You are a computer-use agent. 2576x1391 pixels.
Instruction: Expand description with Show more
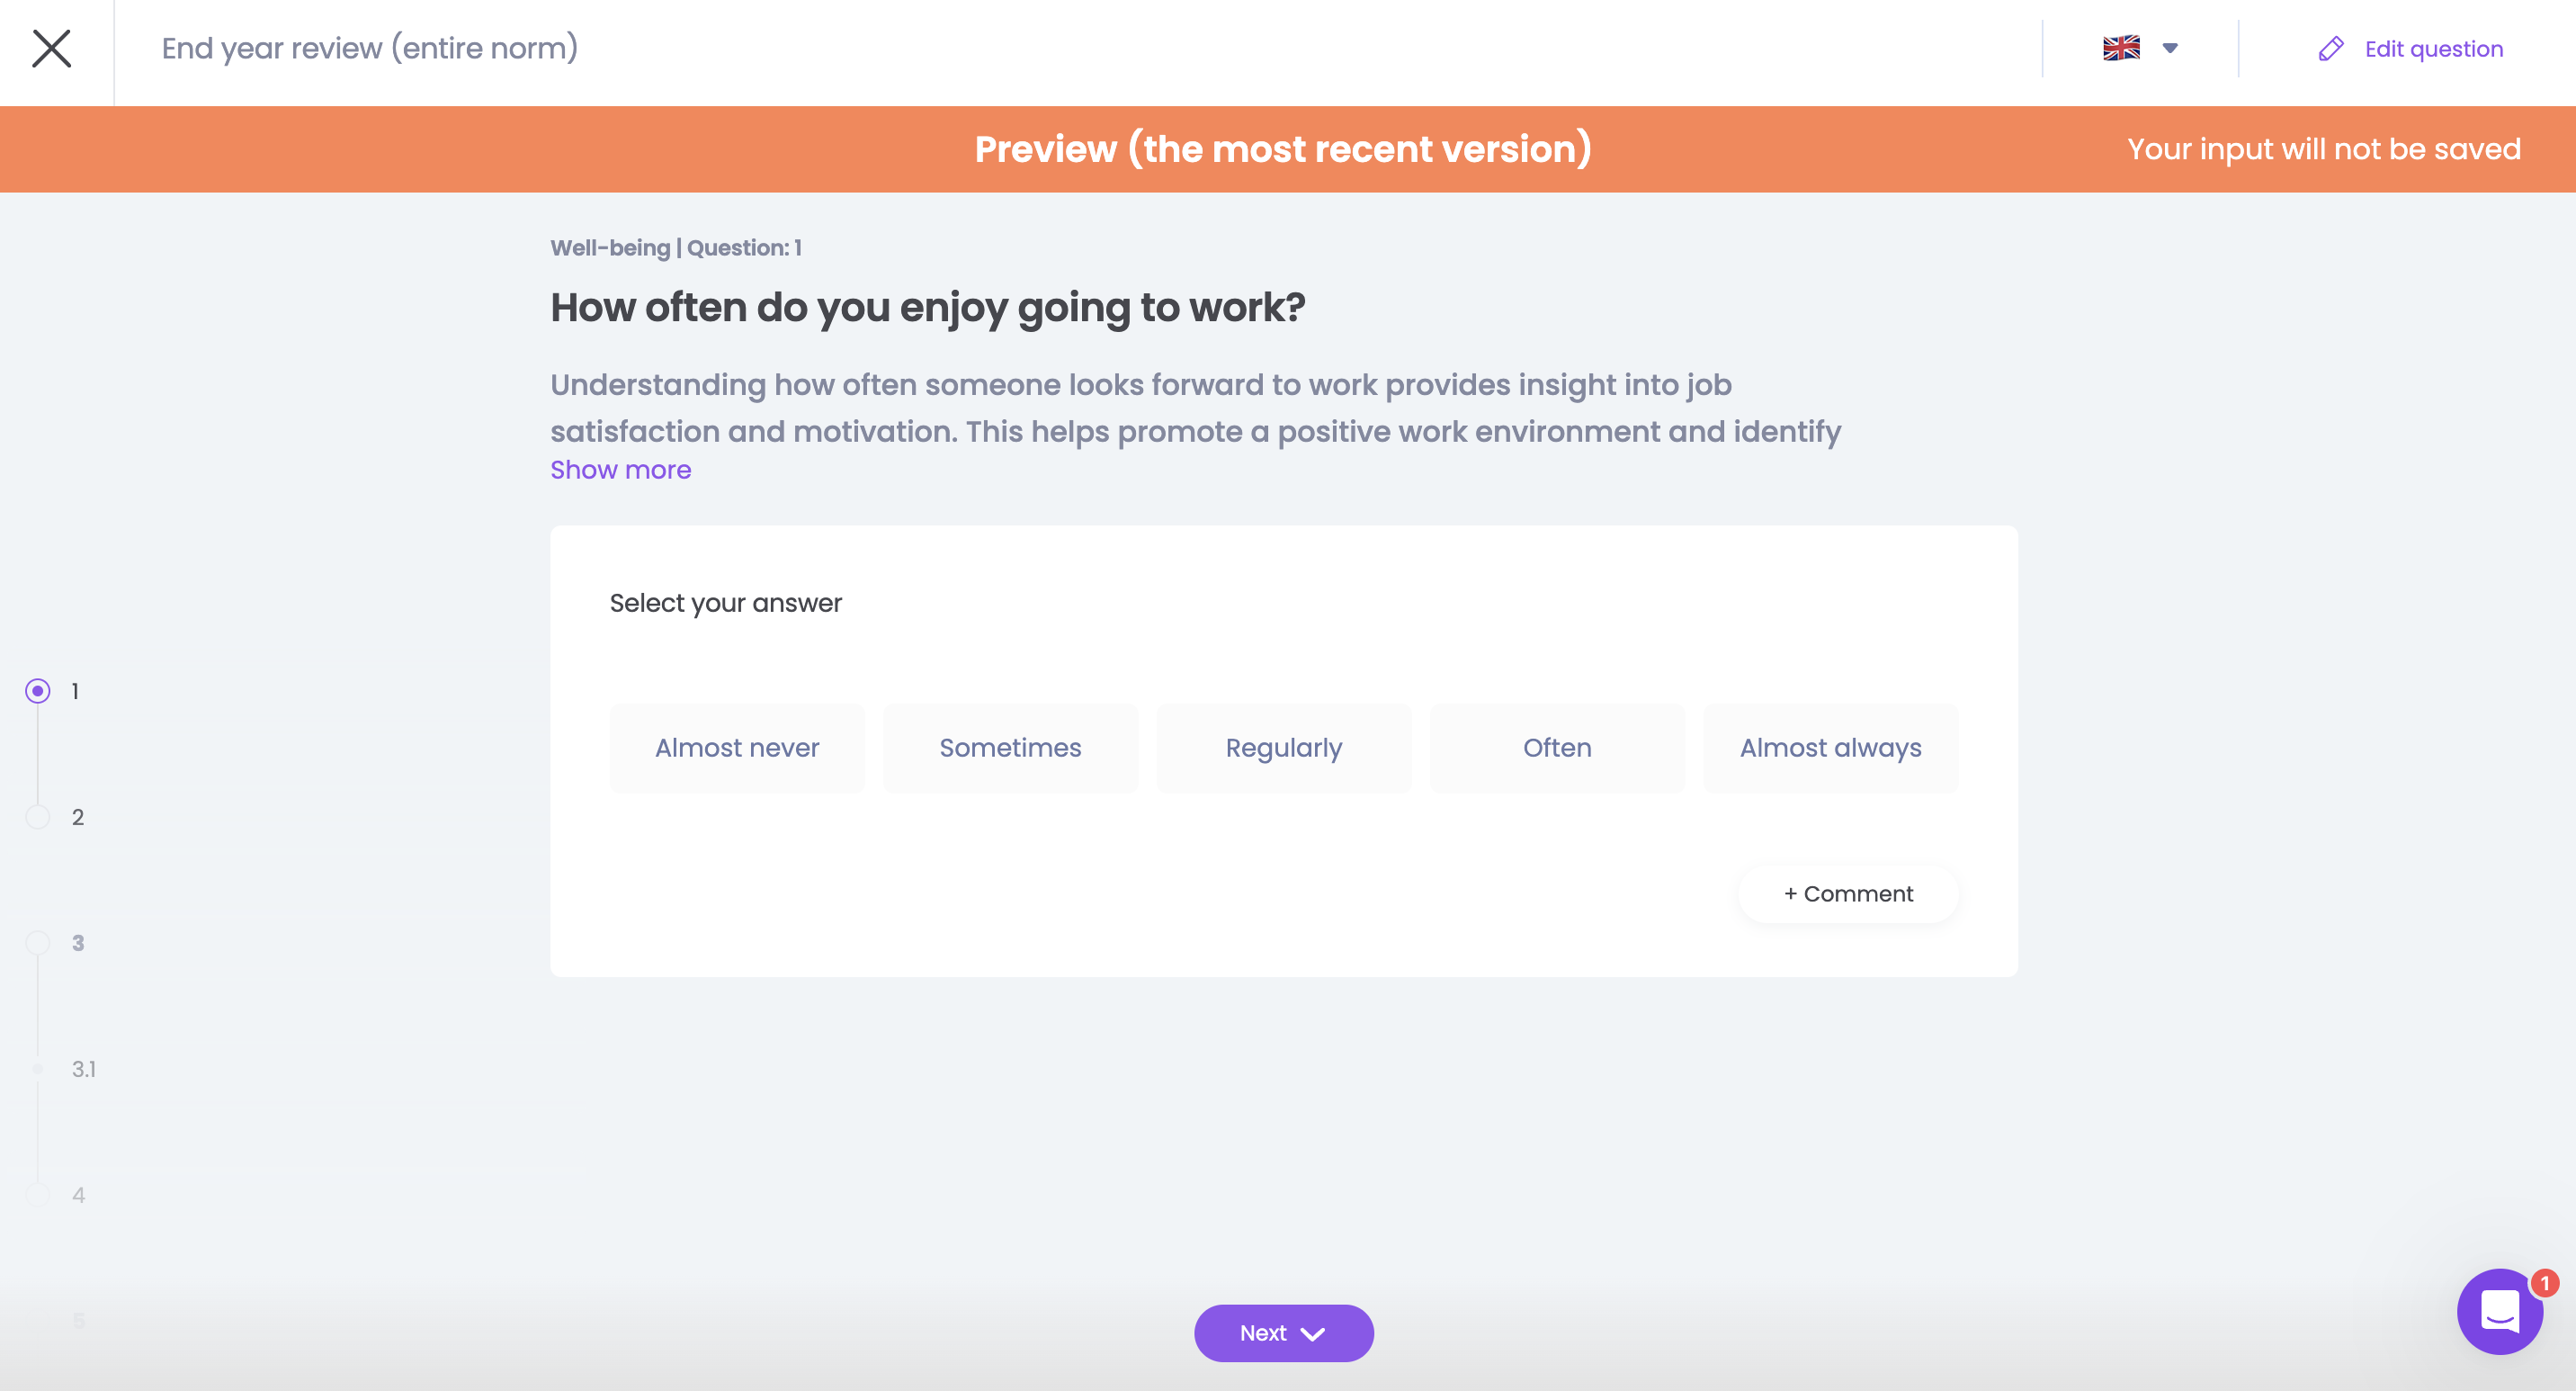point(620,470)
